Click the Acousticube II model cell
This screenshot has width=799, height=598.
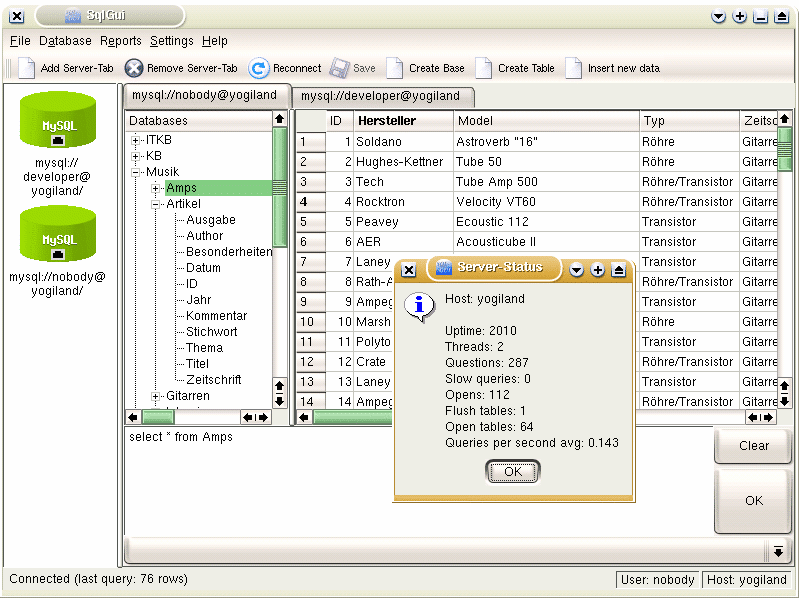(x=546, y=242)
